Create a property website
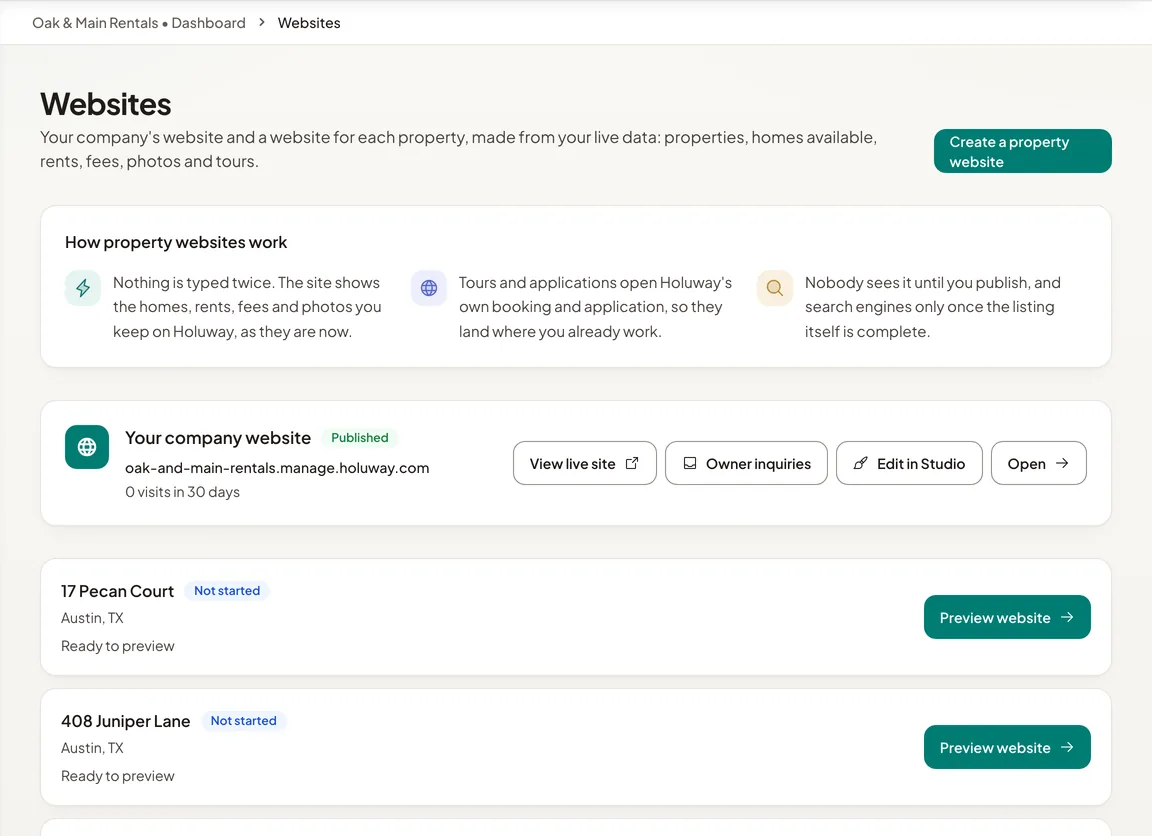 click(x=1023, y=151)
